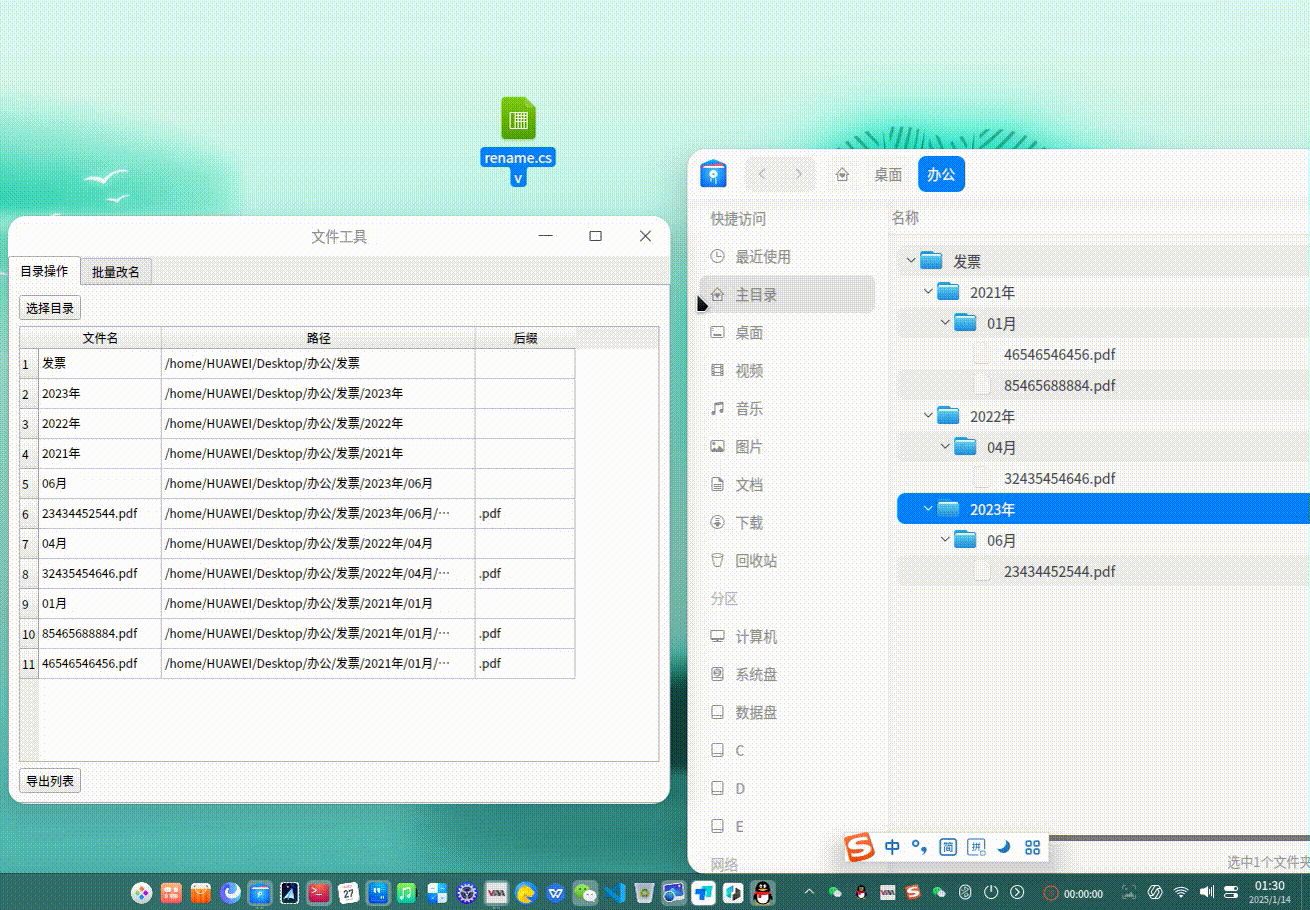Viewport: 1310px width, 910px height.
Task: Open the music app in the dock
Action: pos(406,892)
